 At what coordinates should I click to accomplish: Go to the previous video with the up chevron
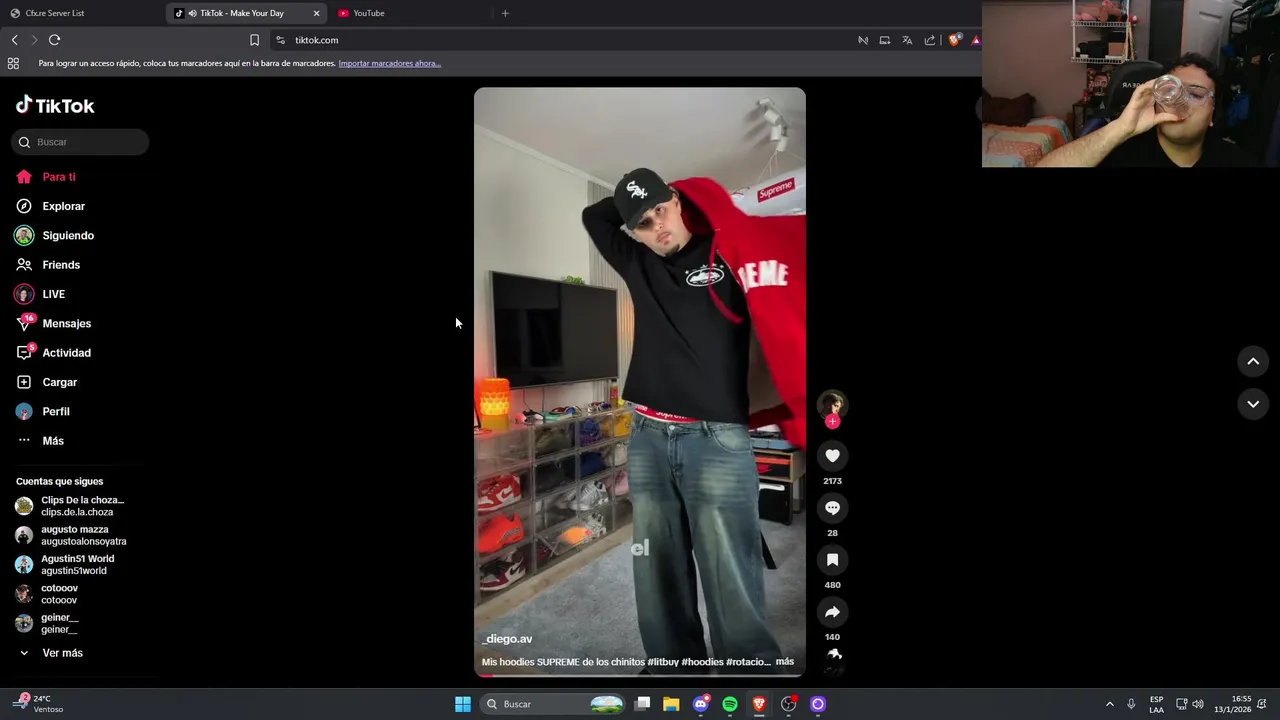click(x=1253, y=361)
